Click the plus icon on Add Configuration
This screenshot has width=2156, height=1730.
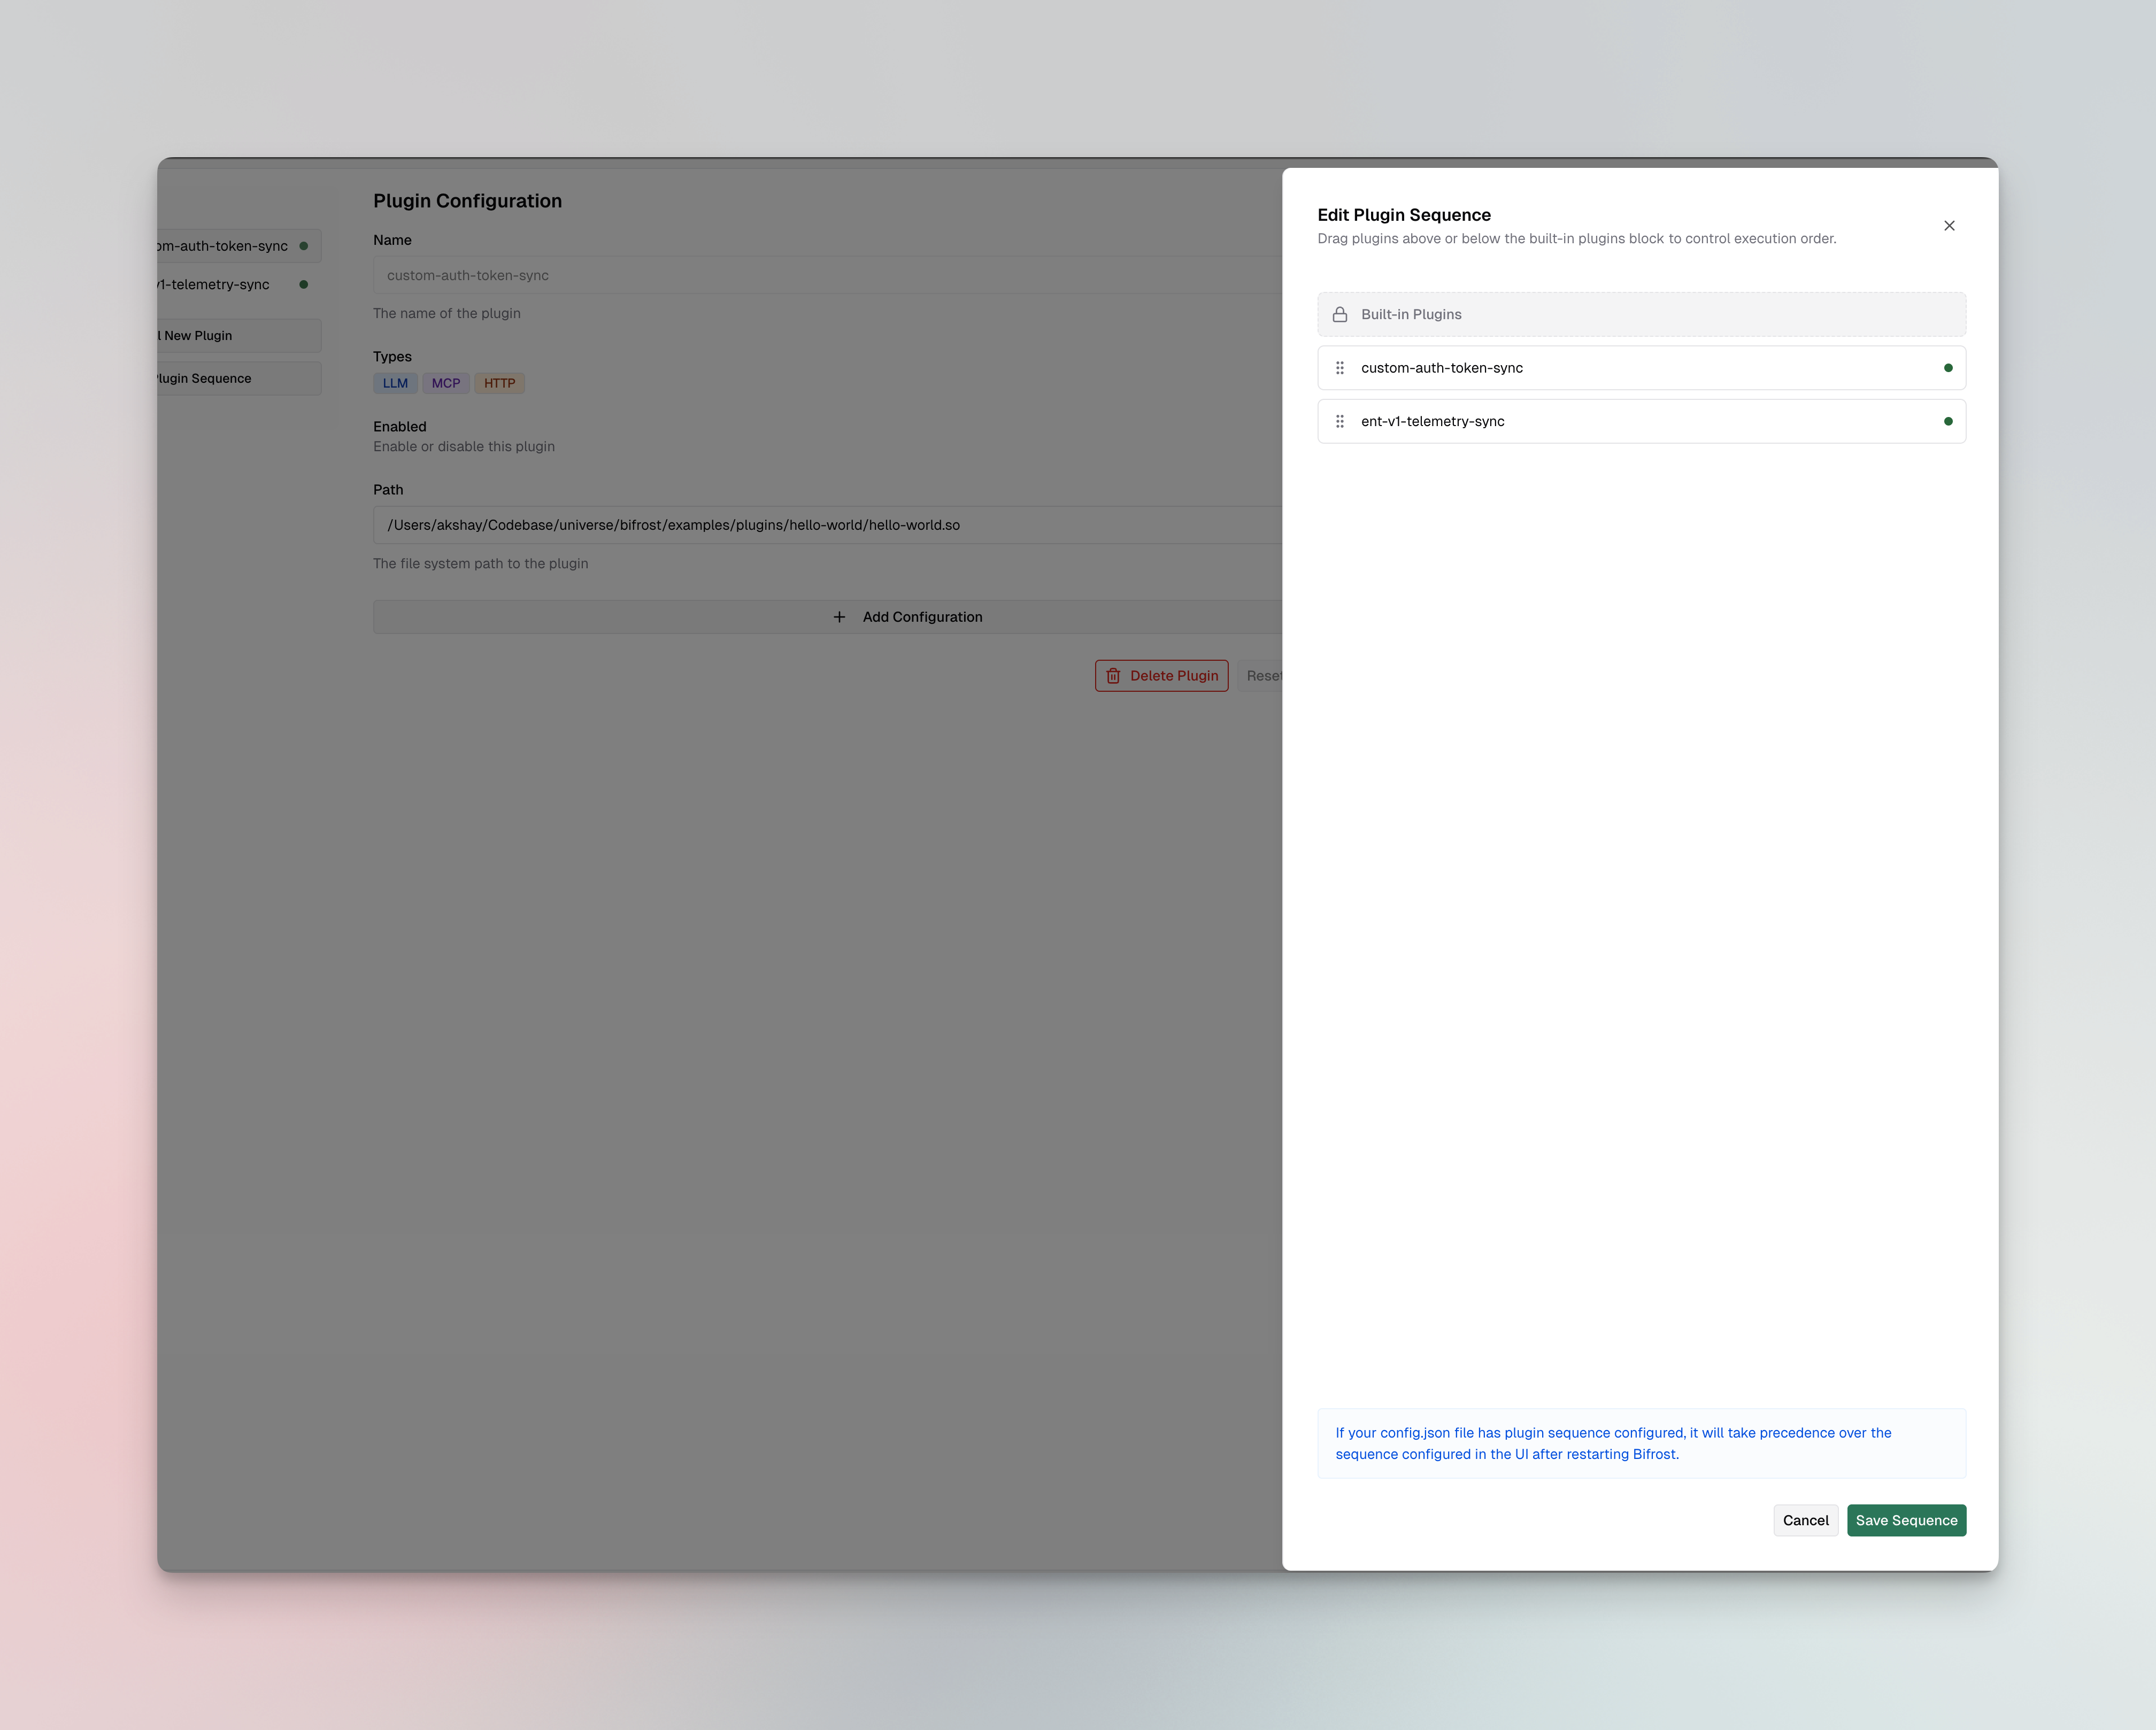pos(839,616)
